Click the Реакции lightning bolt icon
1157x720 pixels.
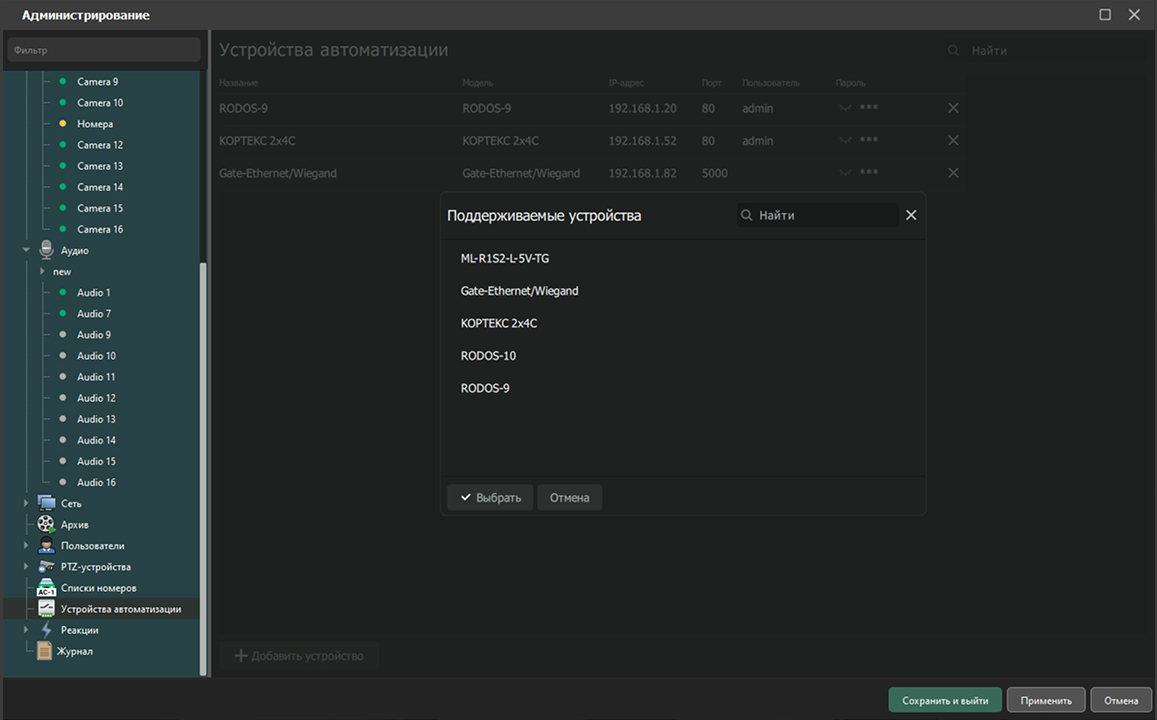[46, 630]
